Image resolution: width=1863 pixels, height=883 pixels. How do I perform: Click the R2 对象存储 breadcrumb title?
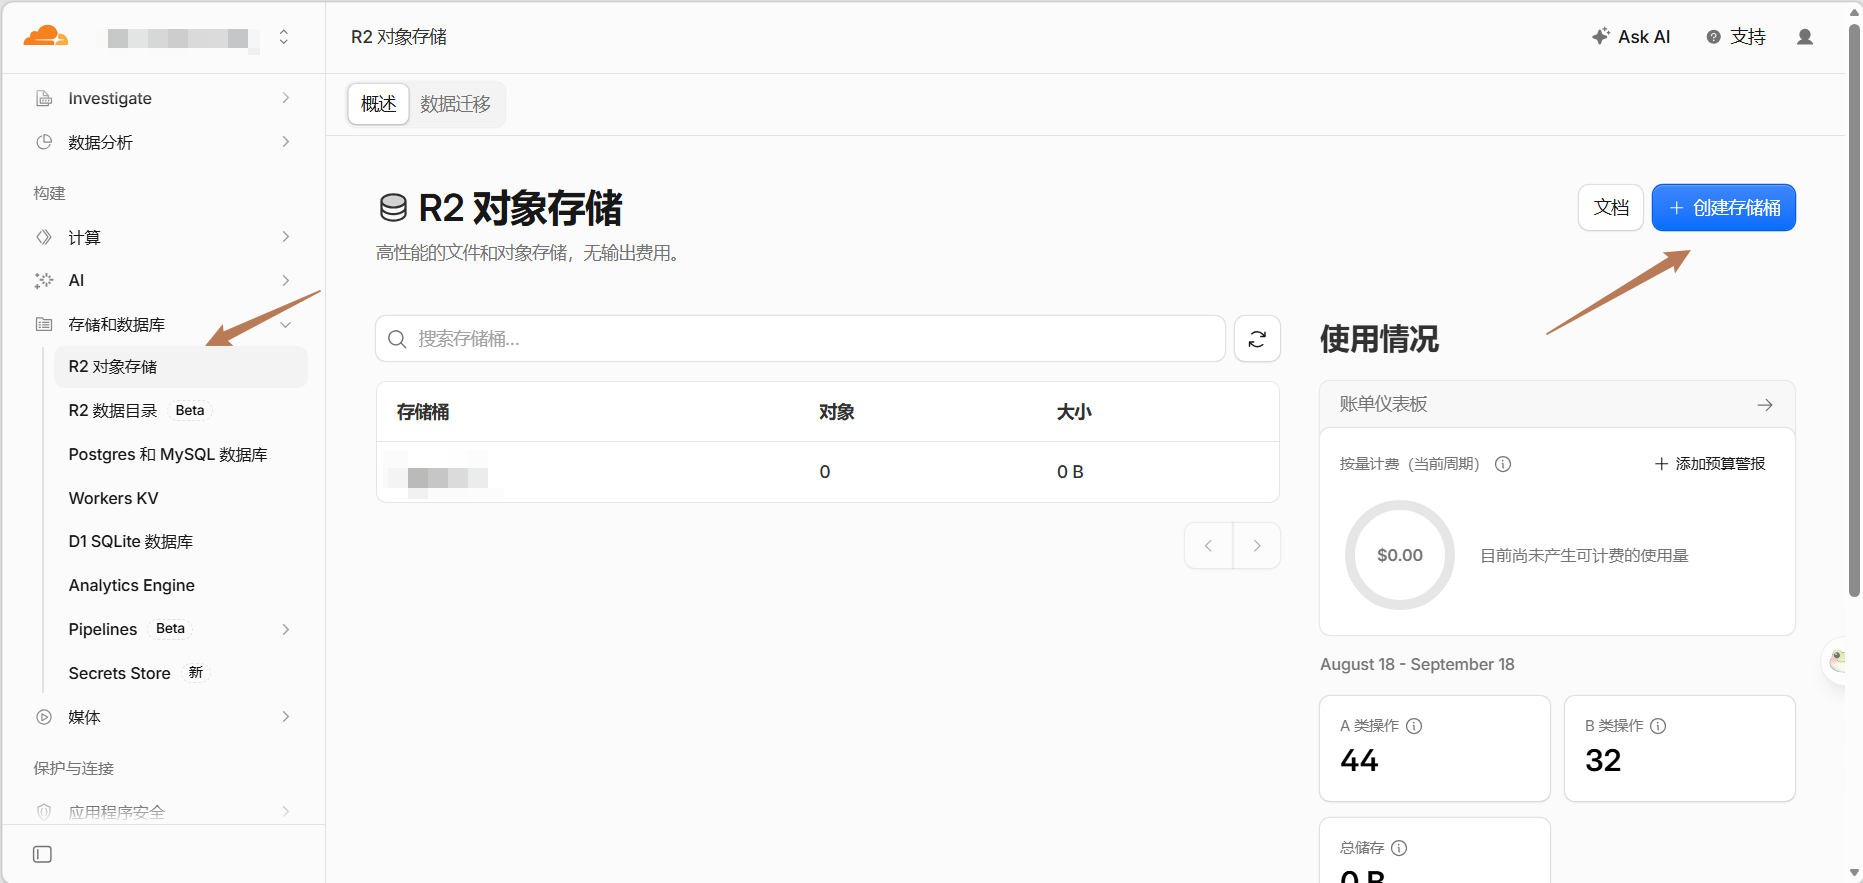pyautogui.click(x=399, y=37)
